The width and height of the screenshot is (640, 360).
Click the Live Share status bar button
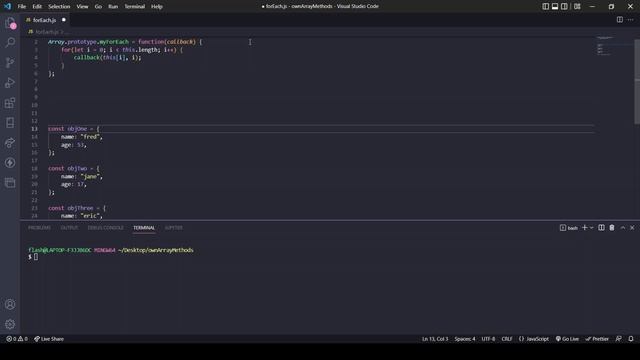(x=49, y=339)
